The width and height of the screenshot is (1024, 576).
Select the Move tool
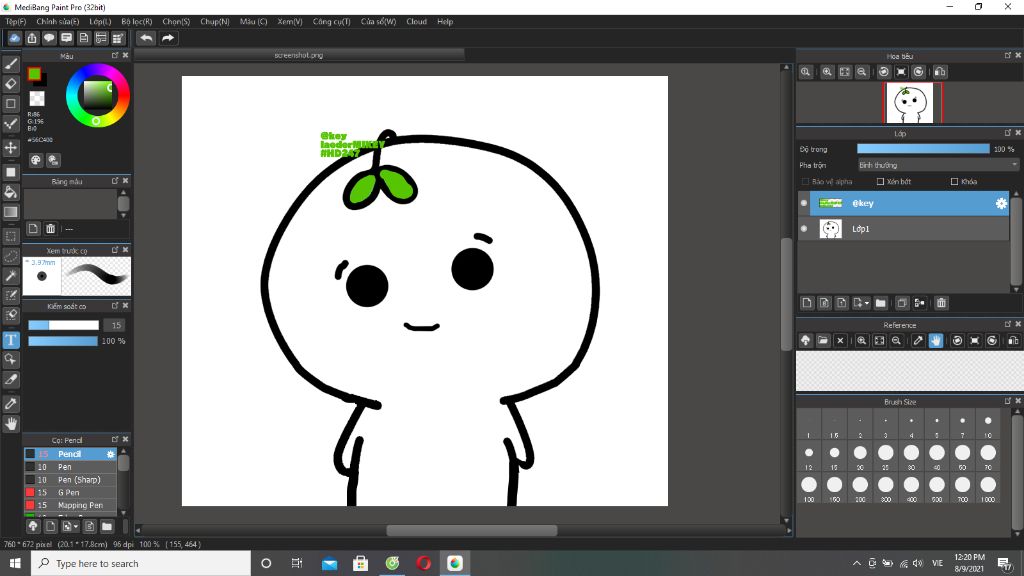11,148
